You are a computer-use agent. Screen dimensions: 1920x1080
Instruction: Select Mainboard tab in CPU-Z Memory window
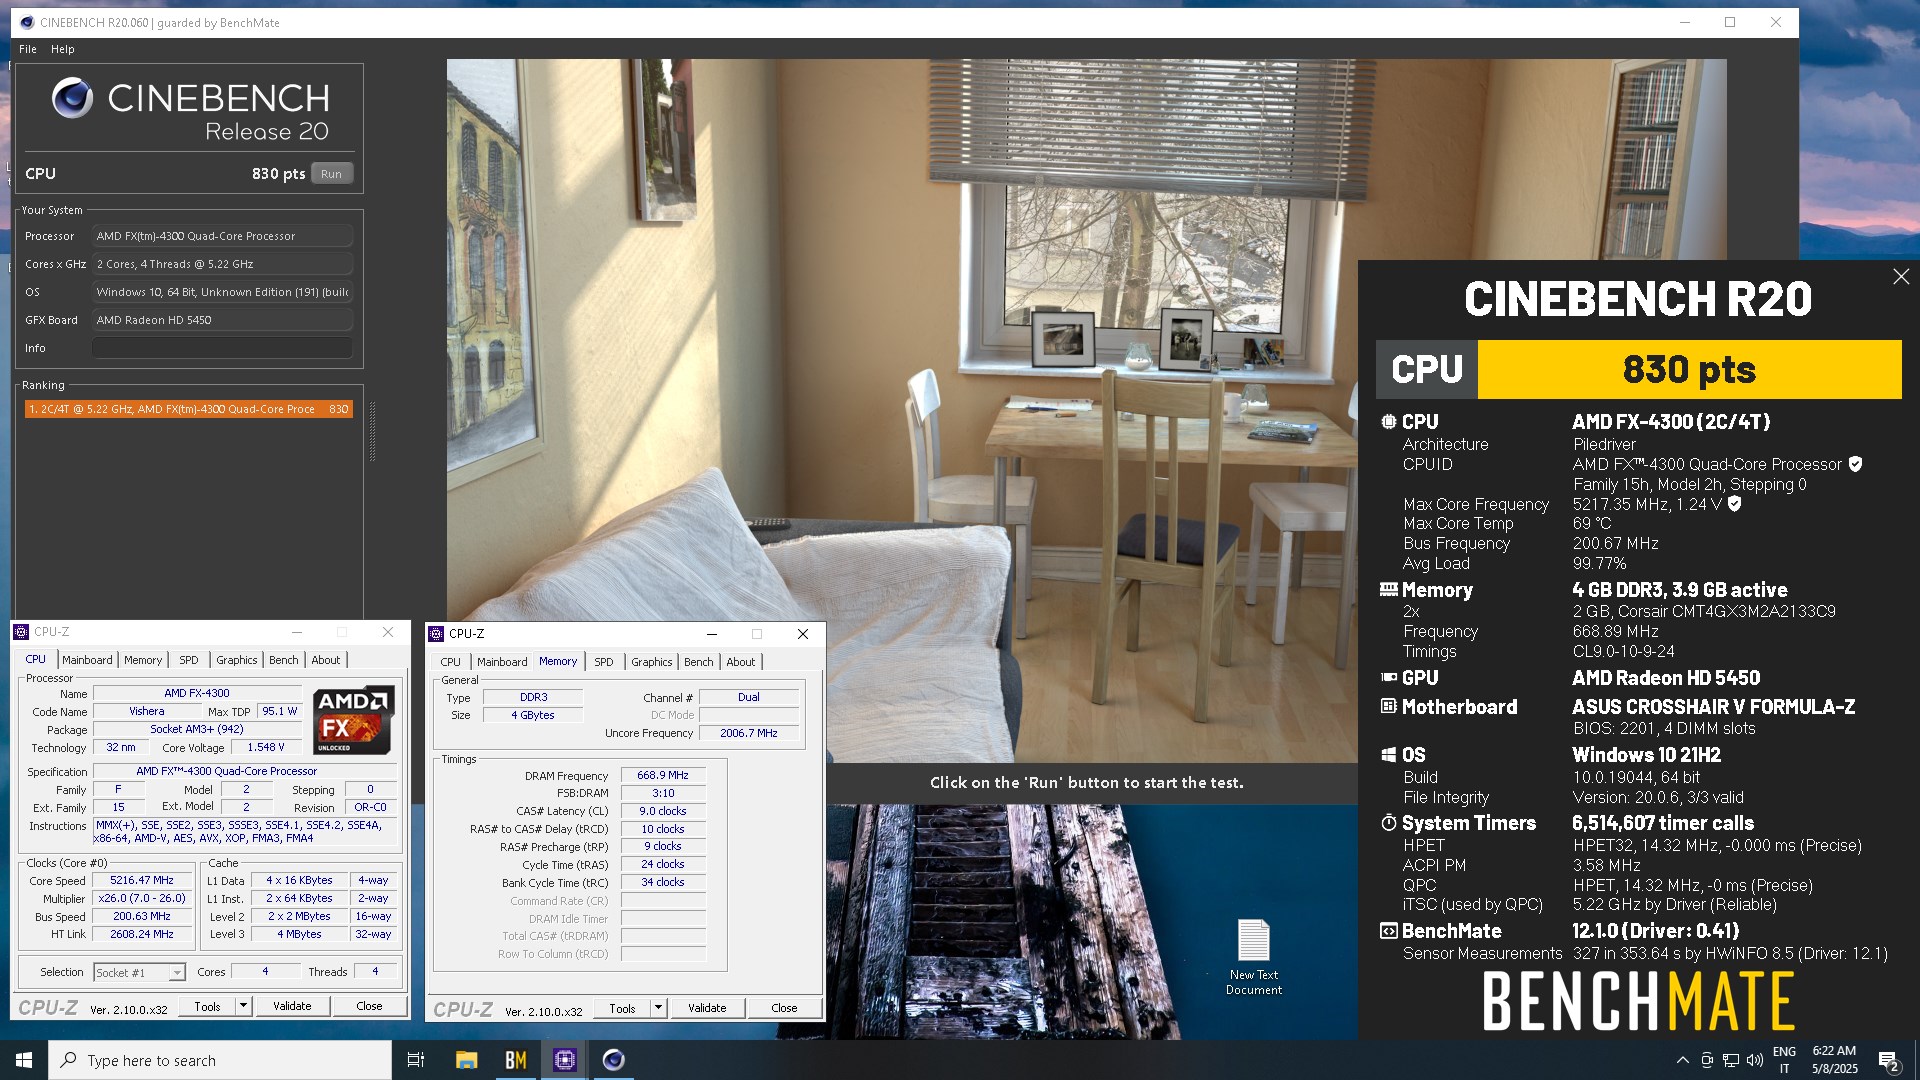(502, 662)
